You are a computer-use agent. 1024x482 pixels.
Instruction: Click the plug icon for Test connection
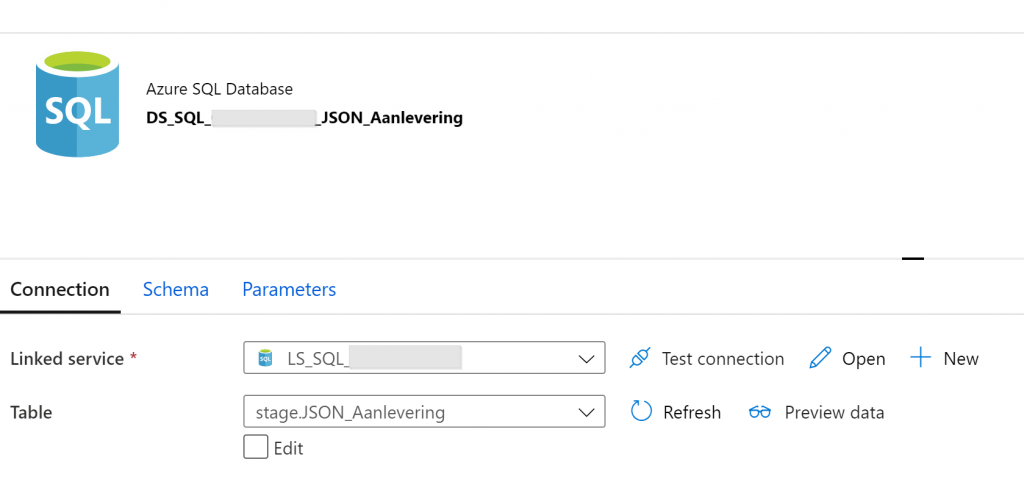point(640,358)
